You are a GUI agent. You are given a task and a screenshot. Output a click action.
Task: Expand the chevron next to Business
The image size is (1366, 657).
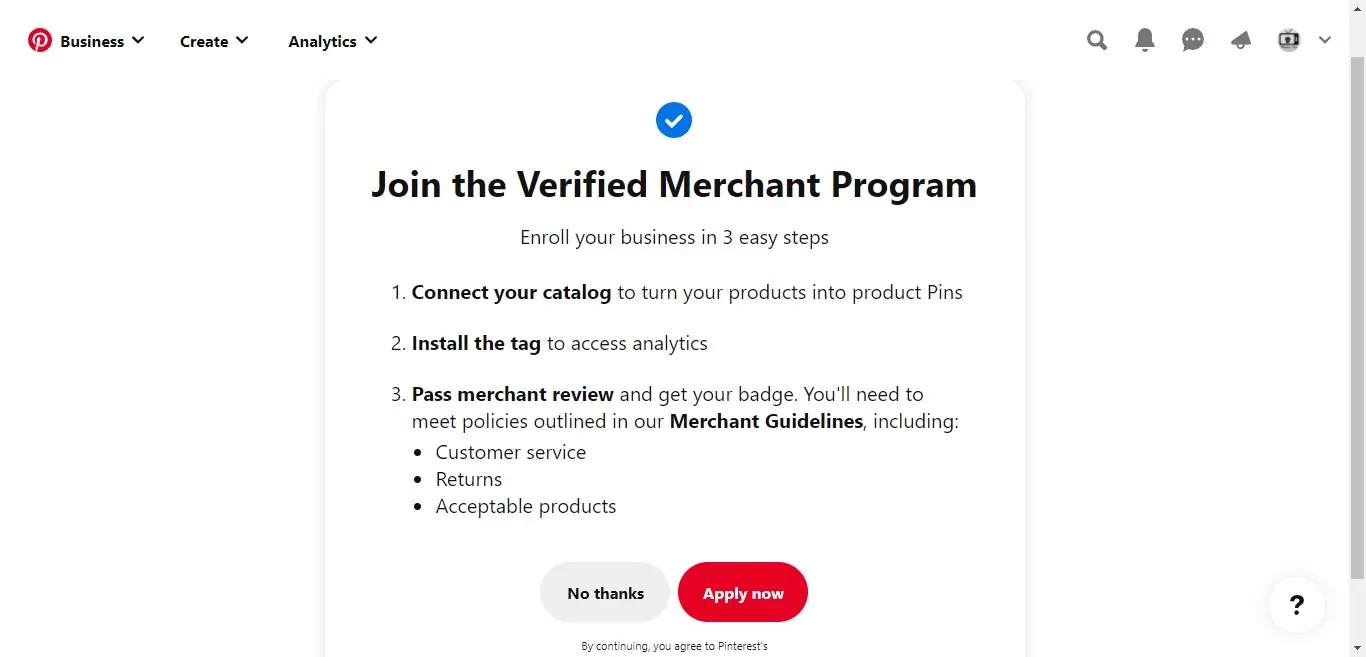pos(138,41)
